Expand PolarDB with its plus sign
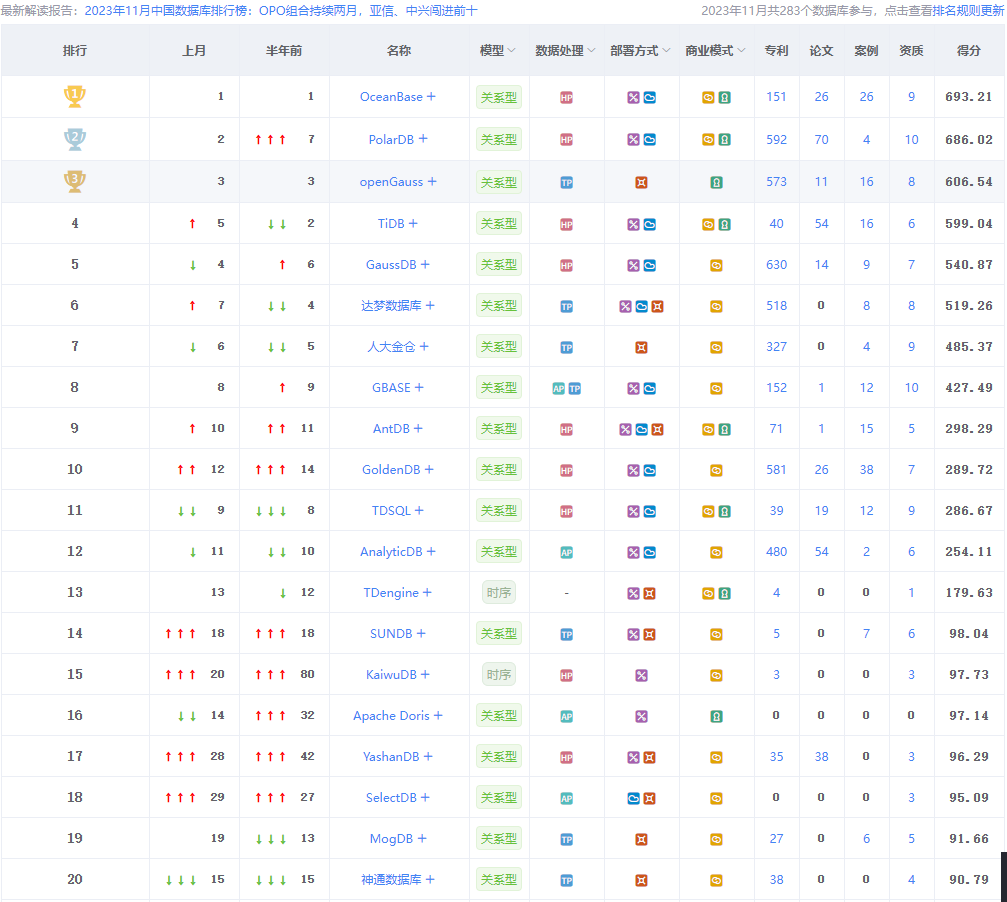The width and height of the screenshot is (1007, 902). pos(423,139)
